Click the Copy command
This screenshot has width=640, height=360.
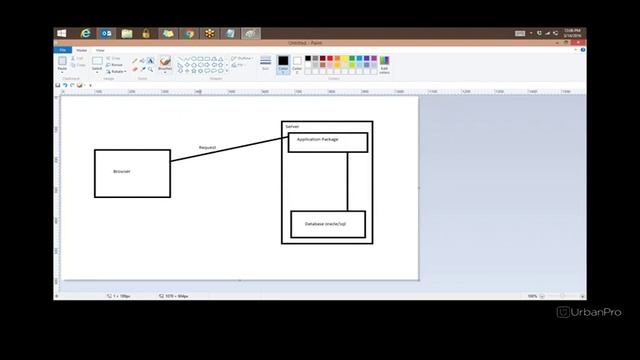coord(78,65)
